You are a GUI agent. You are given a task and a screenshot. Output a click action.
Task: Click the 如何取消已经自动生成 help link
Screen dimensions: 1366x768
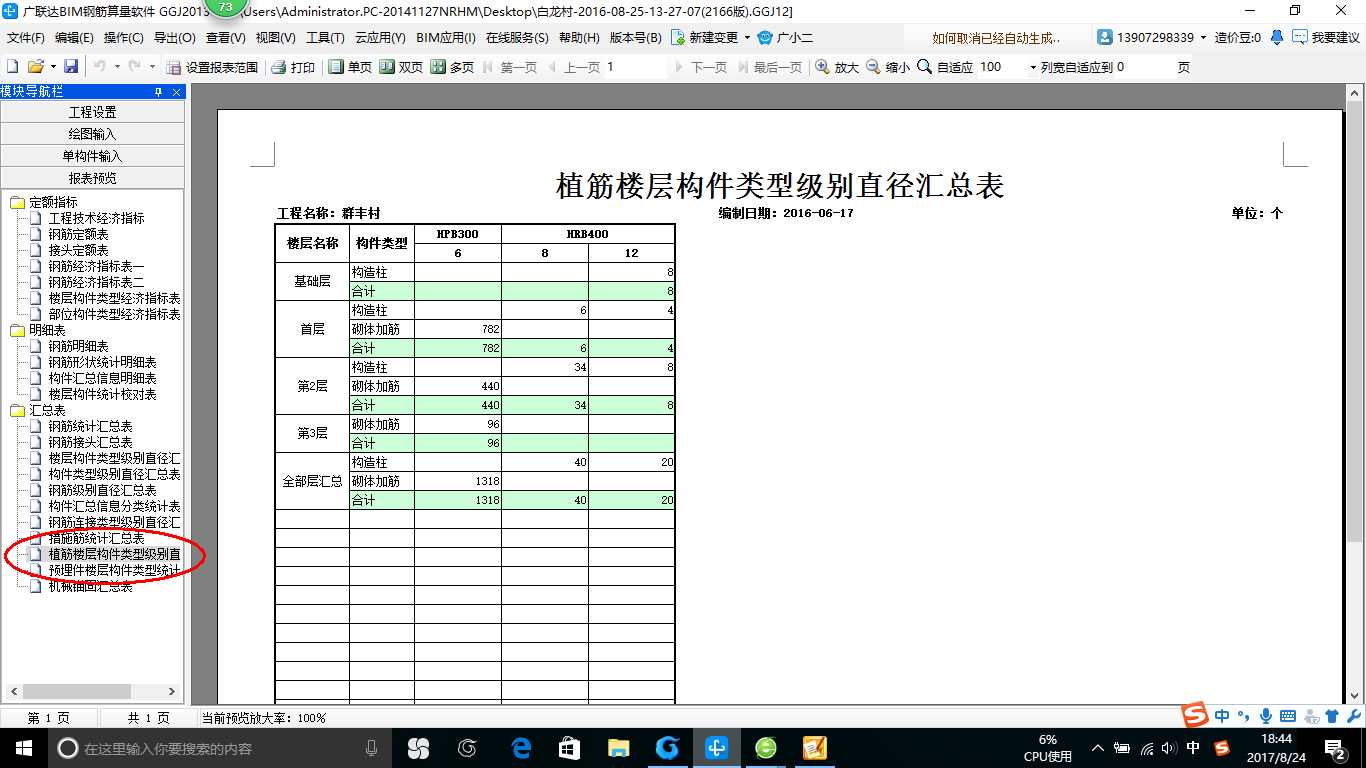point(995,38)
